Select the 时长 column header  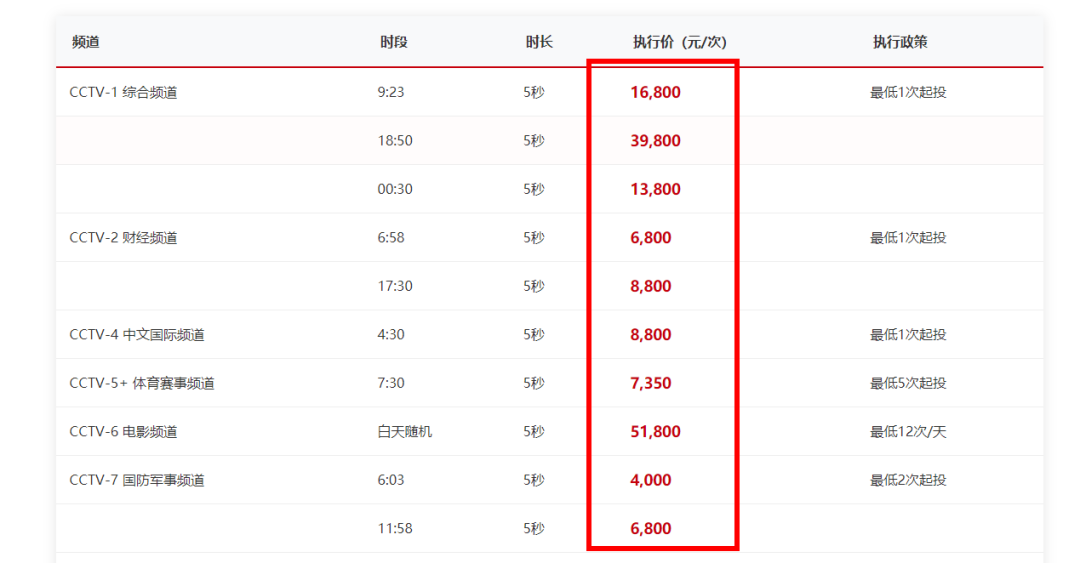(x=539, y=42)
